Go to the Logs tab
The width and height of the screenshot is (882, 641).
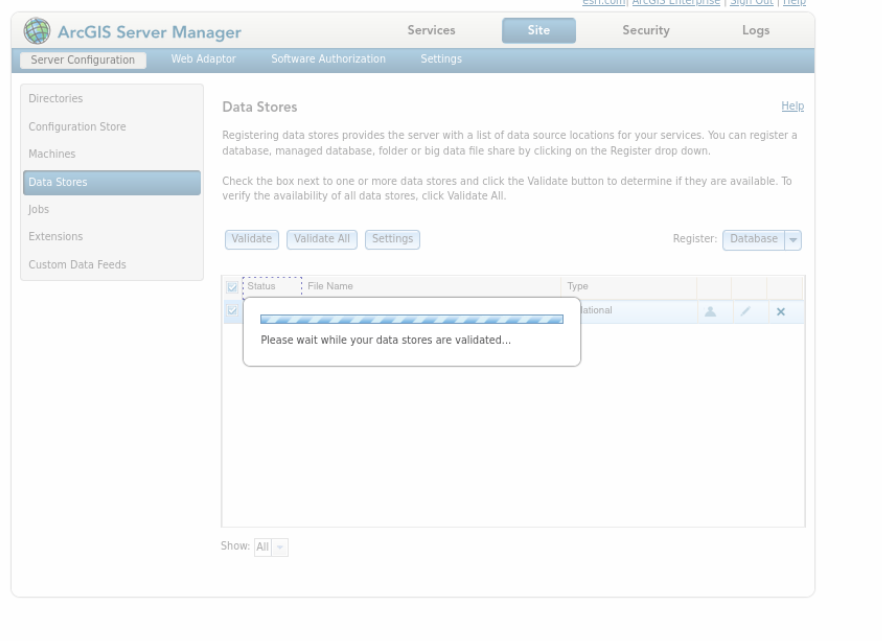(755, 30)
